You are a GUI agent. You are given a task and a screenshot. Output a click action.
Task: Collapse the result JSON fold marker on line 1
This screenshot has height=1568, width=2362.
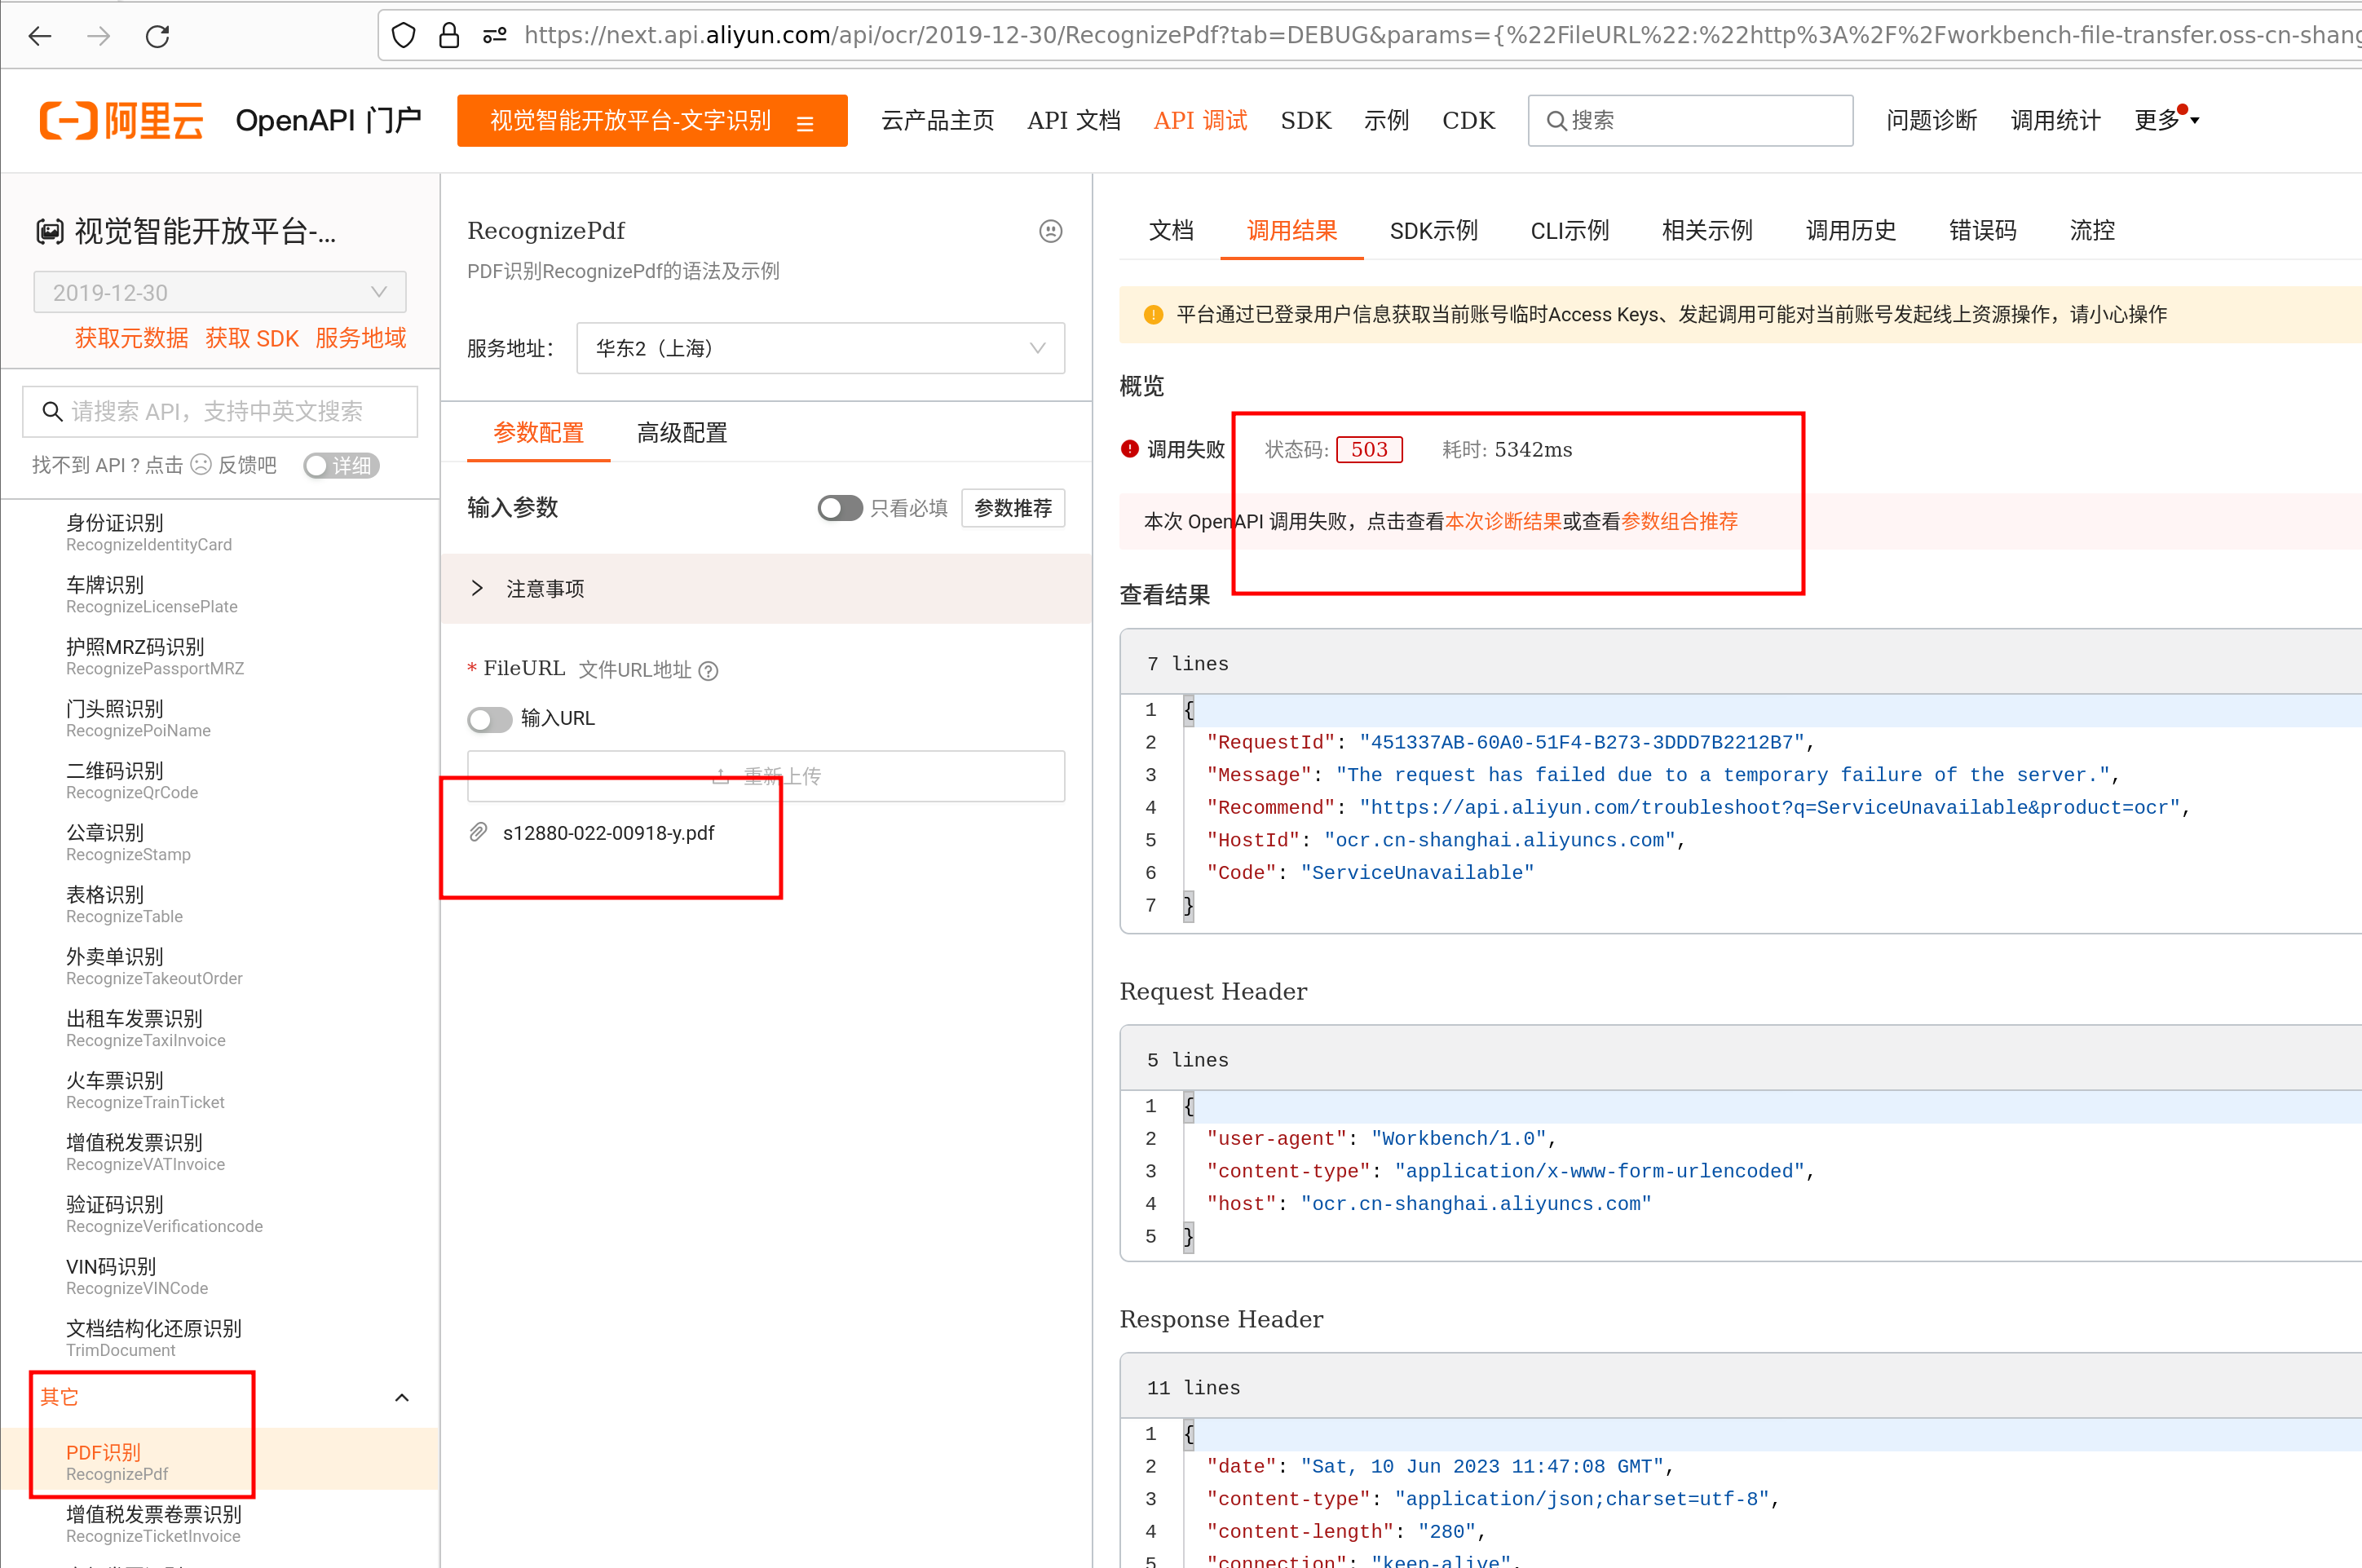[x=1188, y=710]
